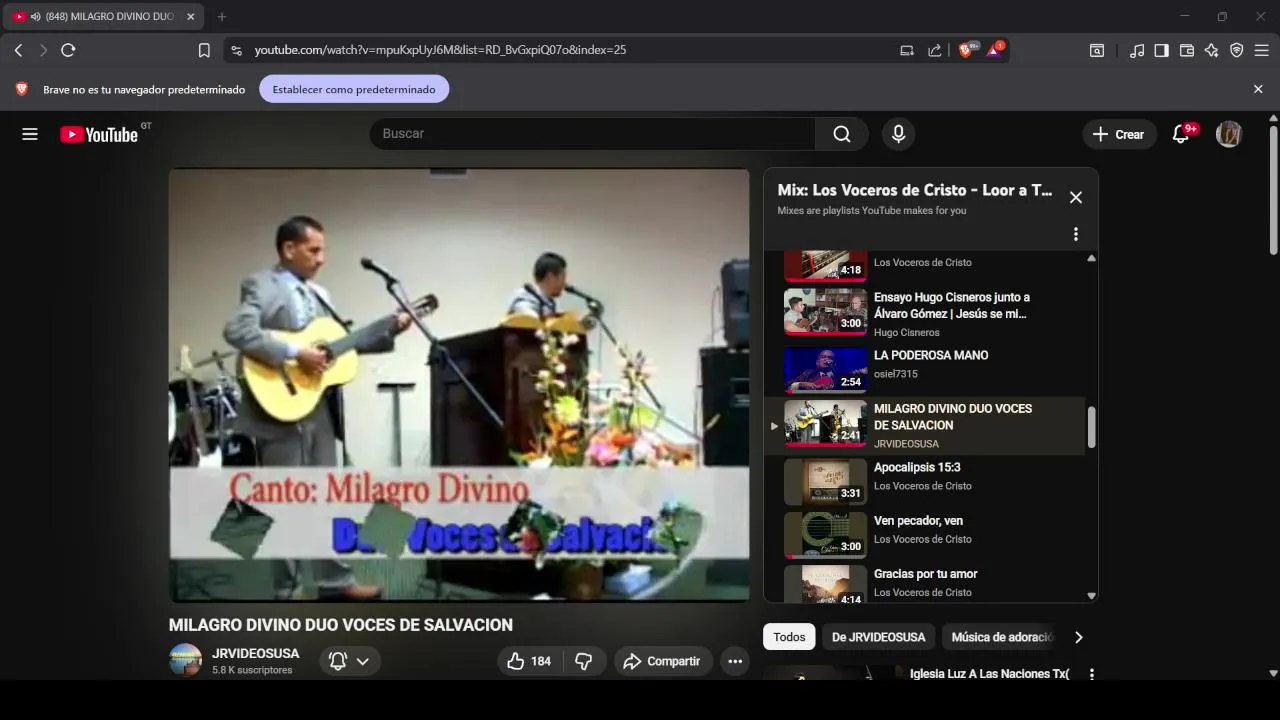
Task: Click the playlist panel scrollbar thumb
Action: click(1091, 427)
